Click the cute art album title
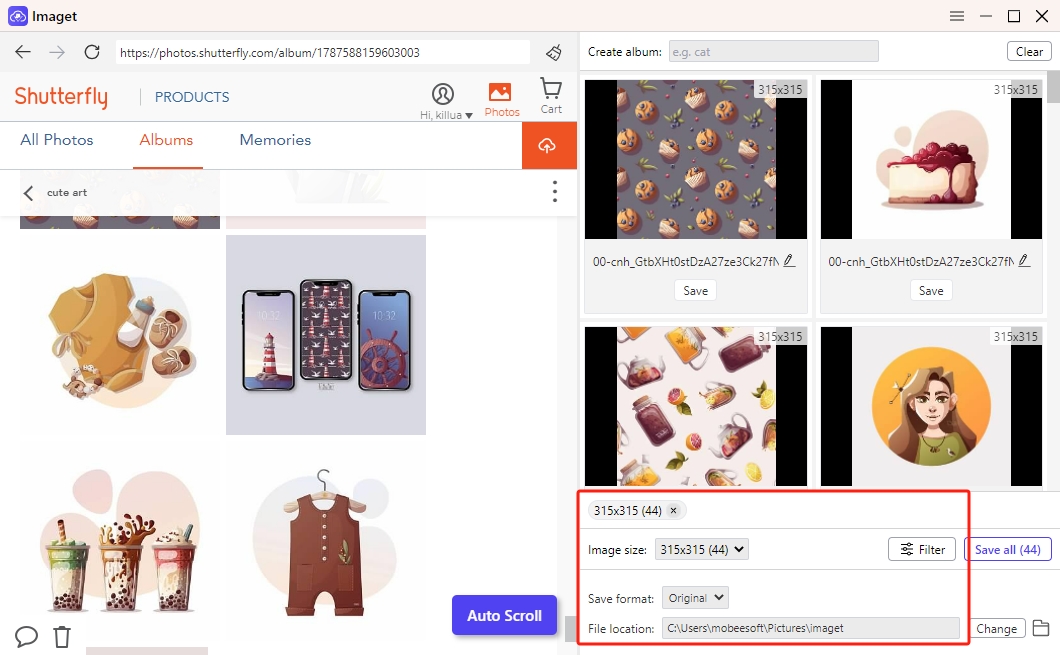 pyautogui.click(x=67, y=193)
